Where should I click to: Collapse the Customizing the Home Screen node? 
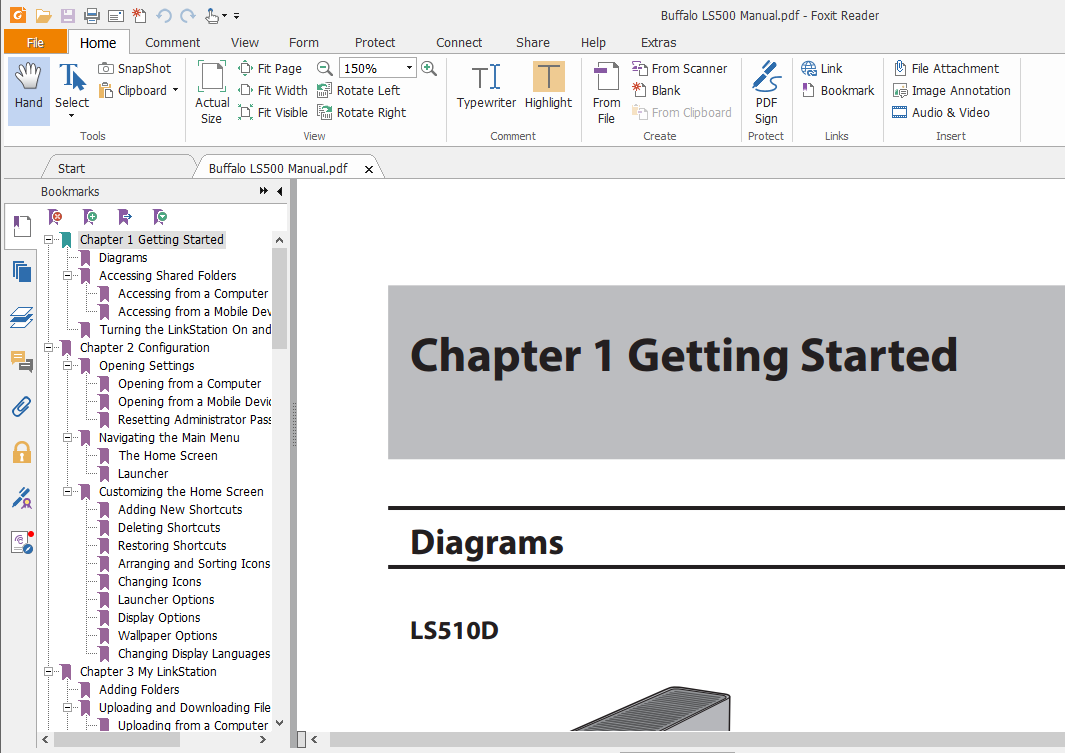[x=68, y=492]
